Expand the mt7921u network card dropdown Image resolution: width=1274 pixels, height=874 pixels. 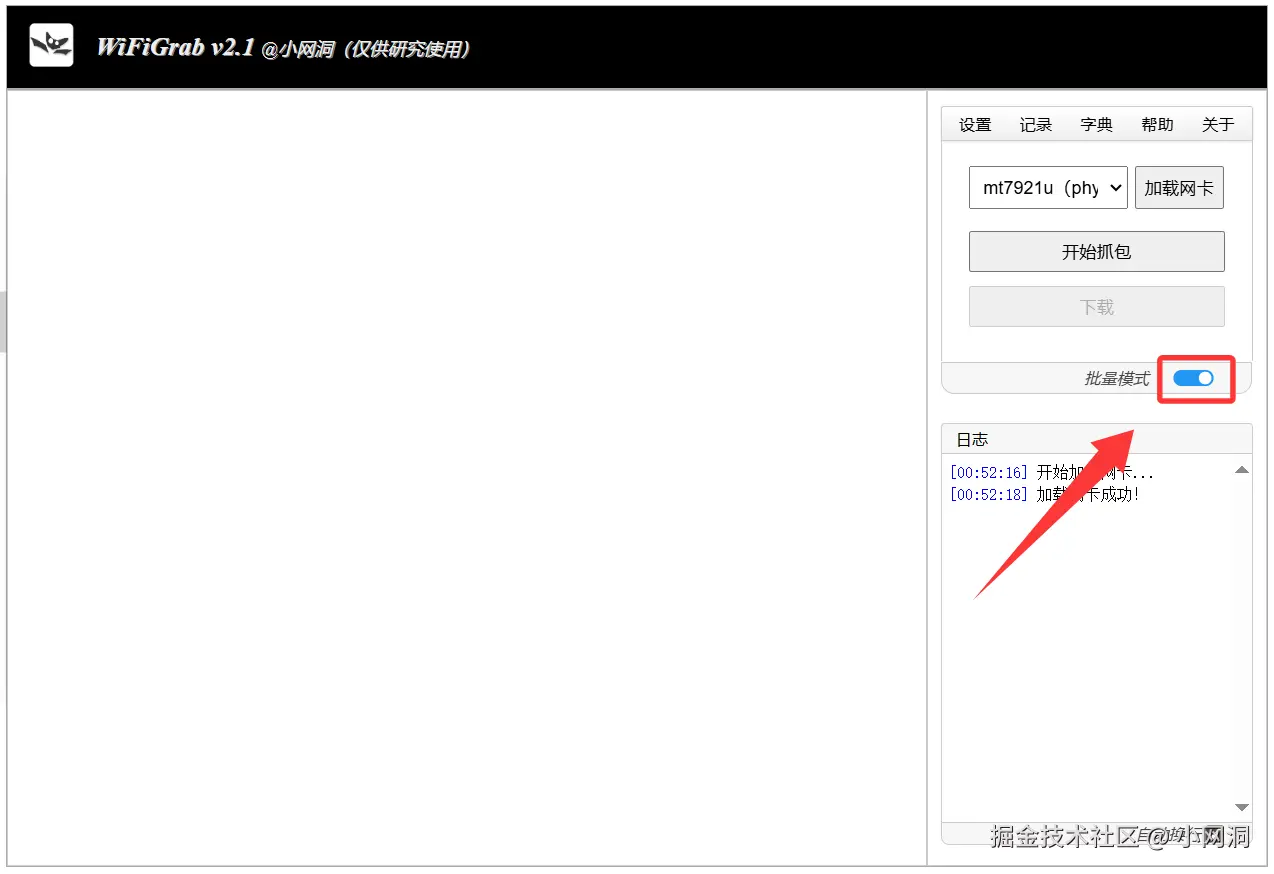(1048, 188)
